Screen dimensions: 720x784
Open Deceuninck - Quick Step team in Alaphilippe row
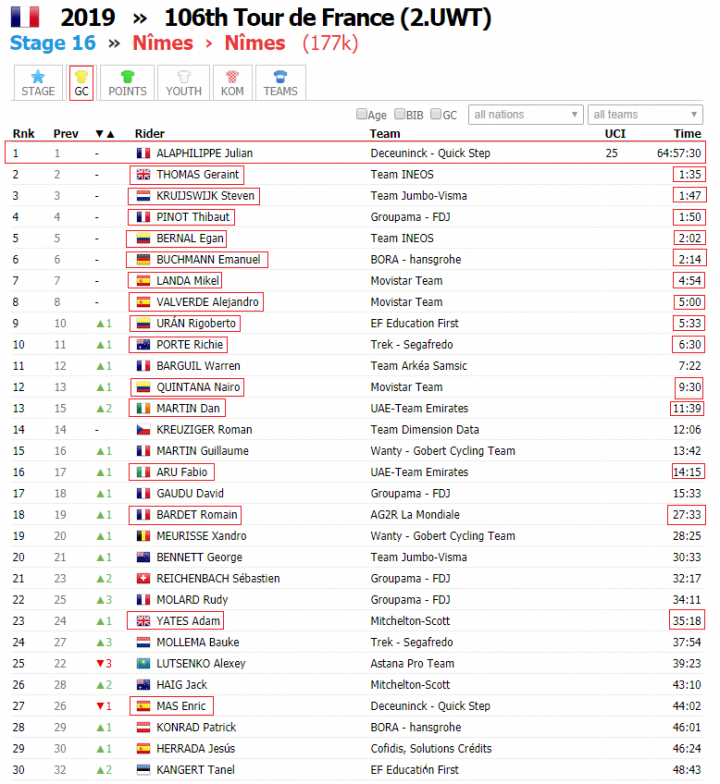pos(430,153)
